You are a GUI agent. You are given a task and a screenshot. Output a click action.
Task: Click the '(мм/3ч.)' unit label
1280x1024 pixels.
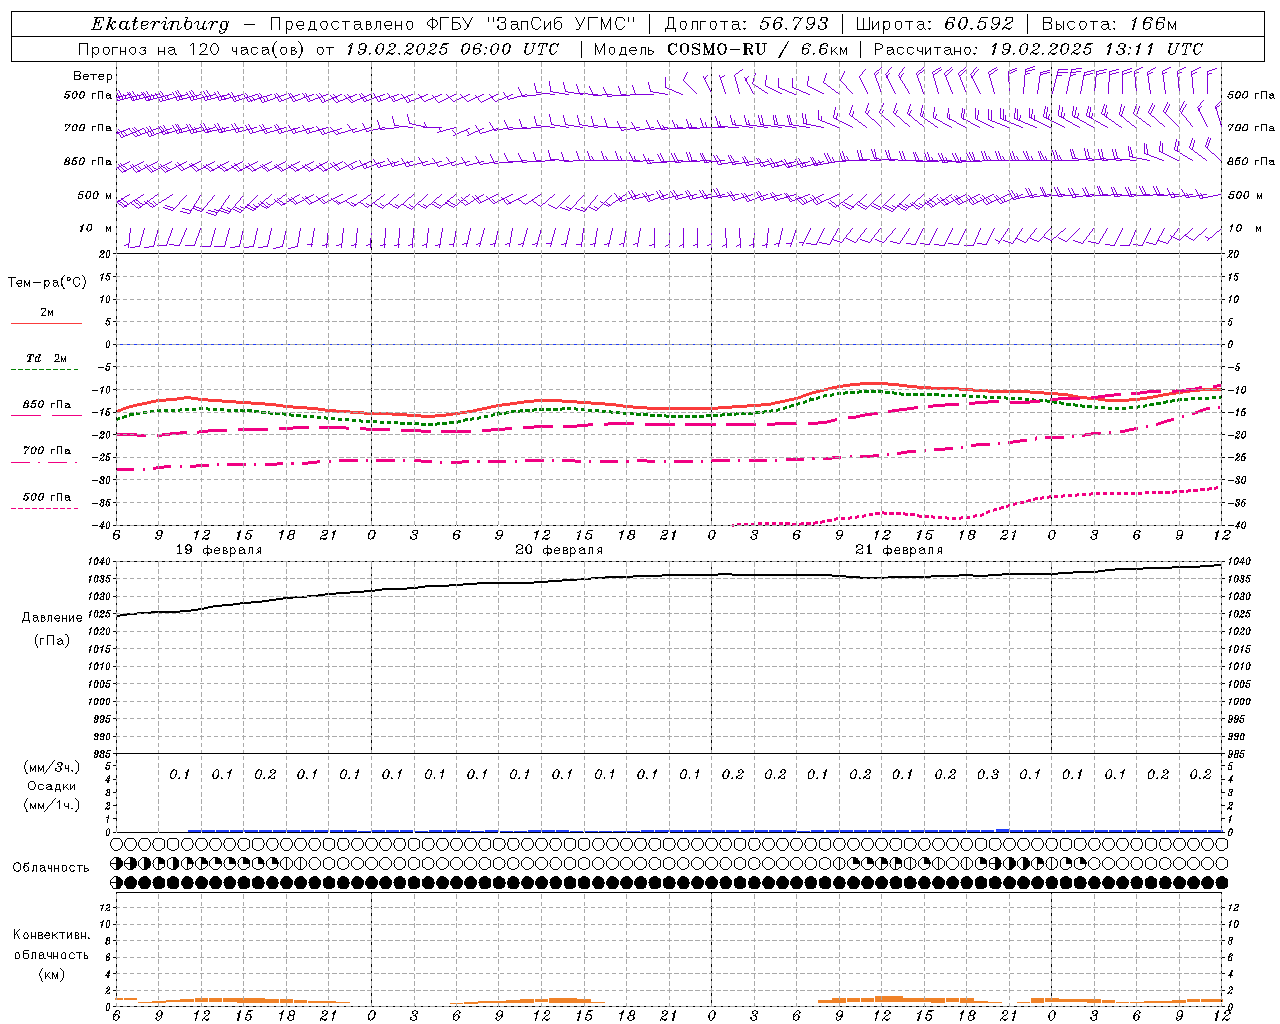click(51, 767)
